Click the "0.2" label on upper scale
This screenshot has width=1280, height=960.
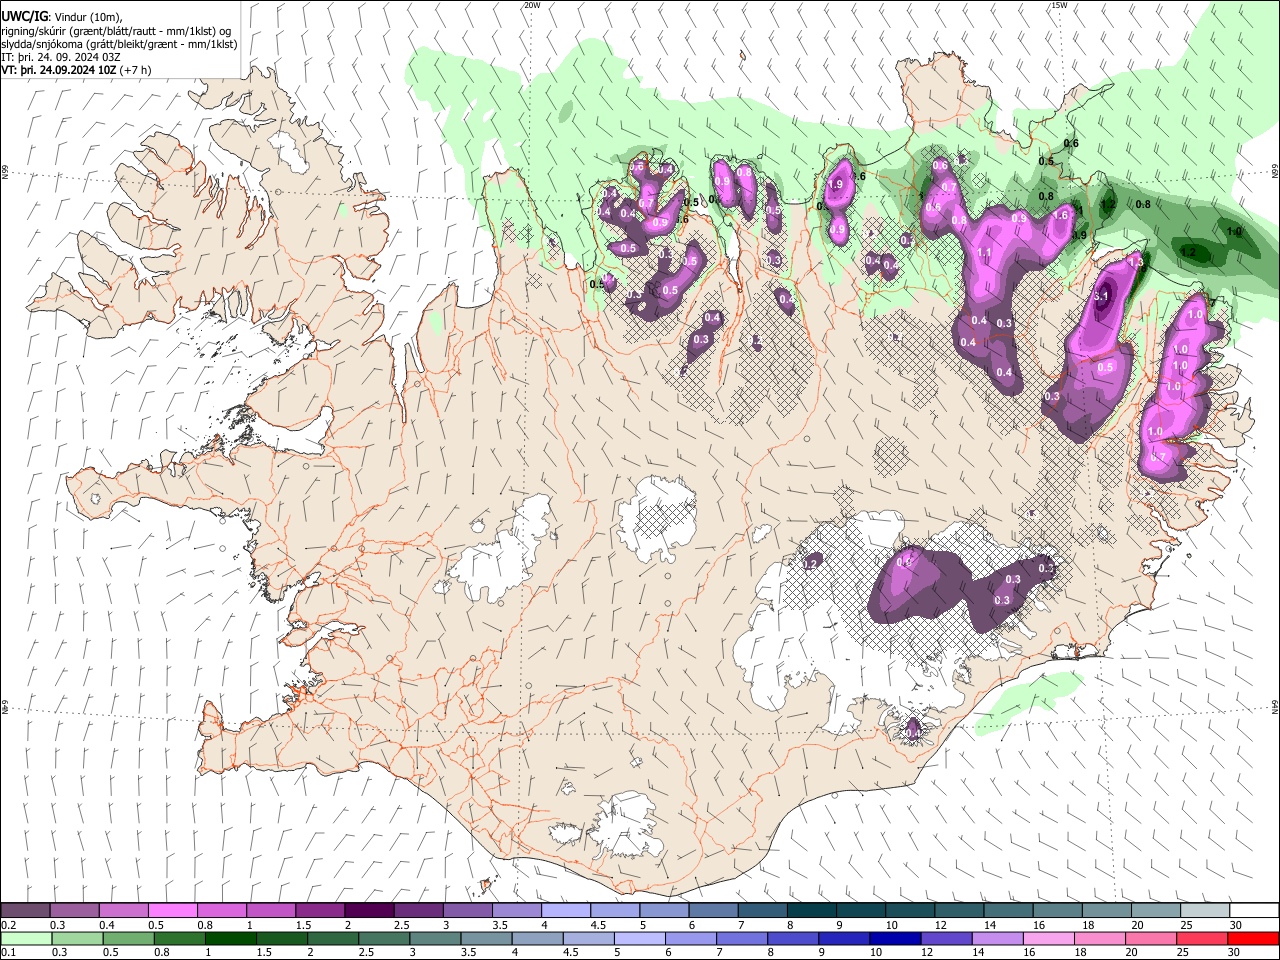[x=8, y=925]
